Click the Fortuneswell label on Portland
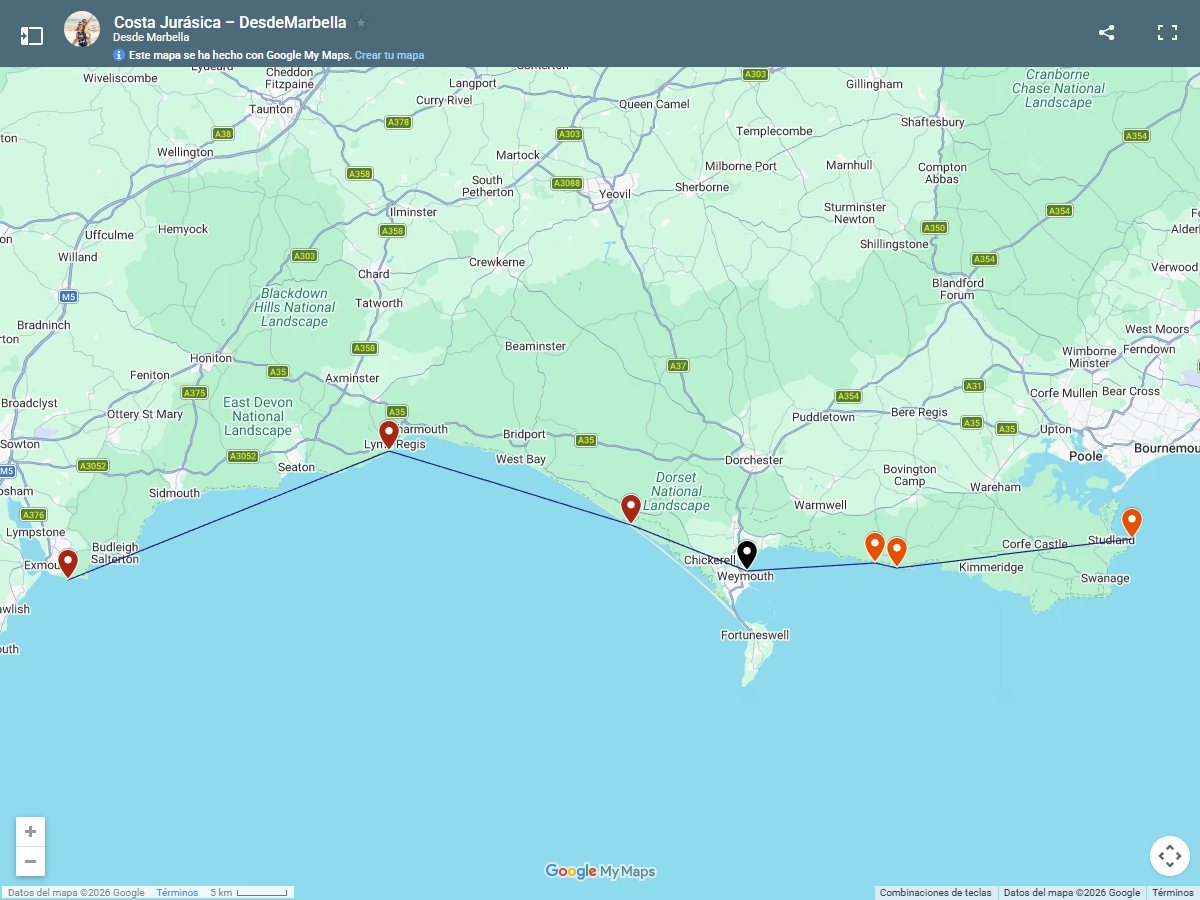 (755, 635)
